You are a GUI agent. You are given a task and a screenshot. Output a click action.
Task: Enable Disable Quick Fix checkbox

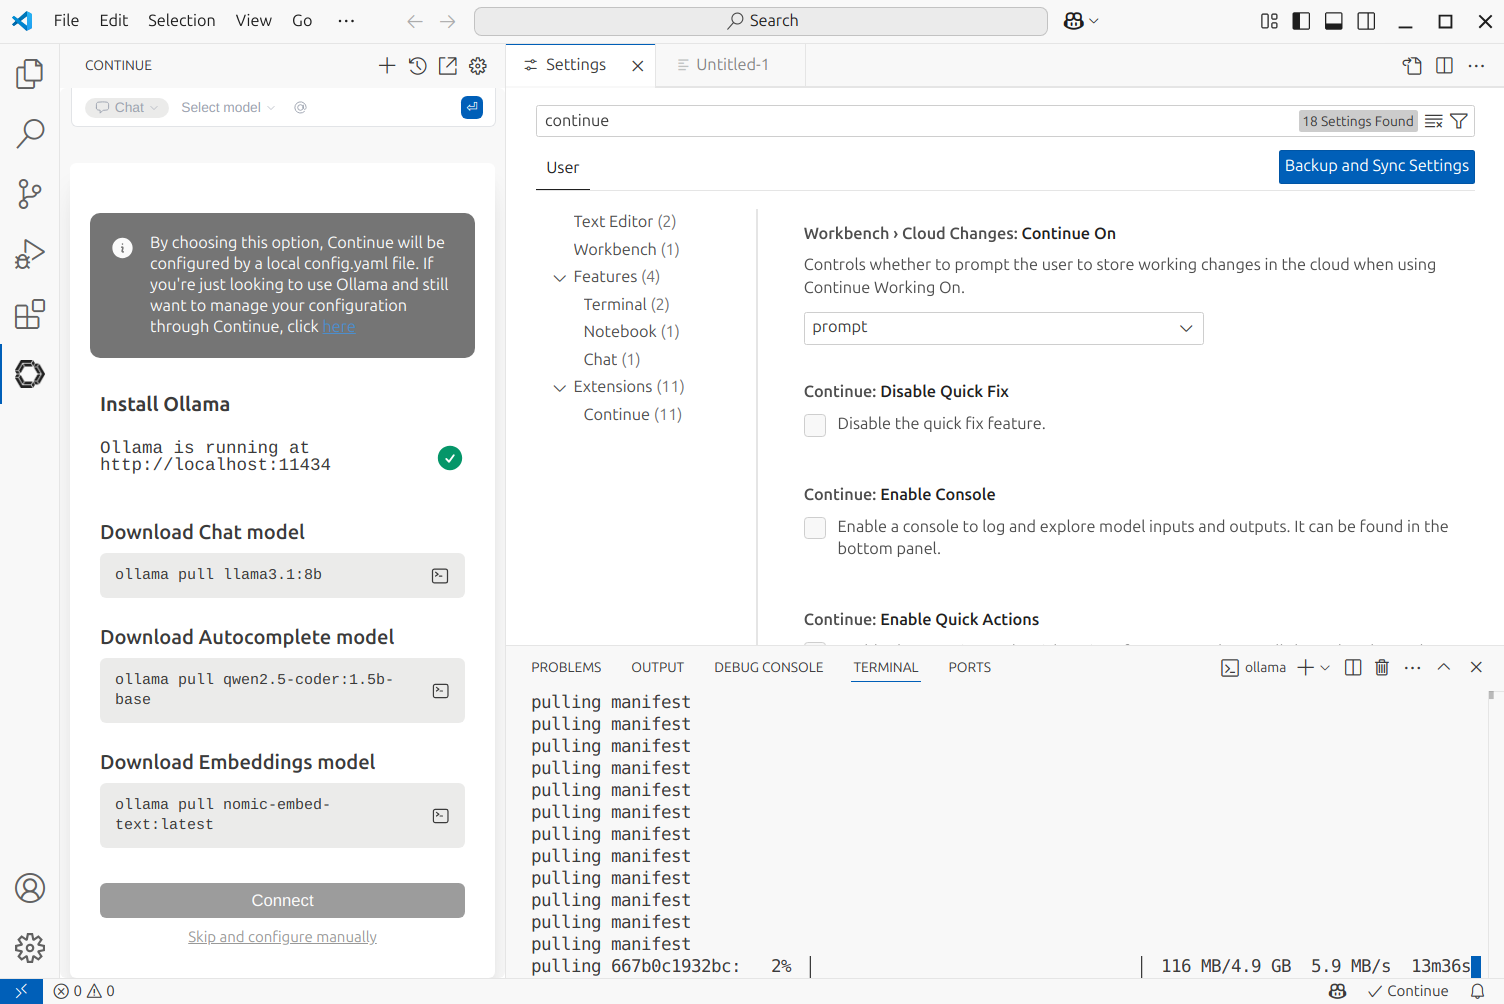click(815, 425)
